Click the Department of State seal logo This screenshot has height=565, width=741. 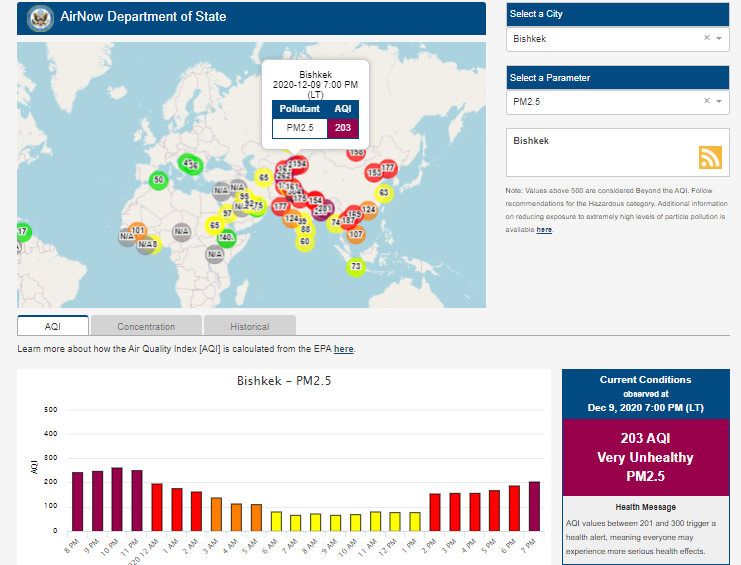[x=41, y=17]
